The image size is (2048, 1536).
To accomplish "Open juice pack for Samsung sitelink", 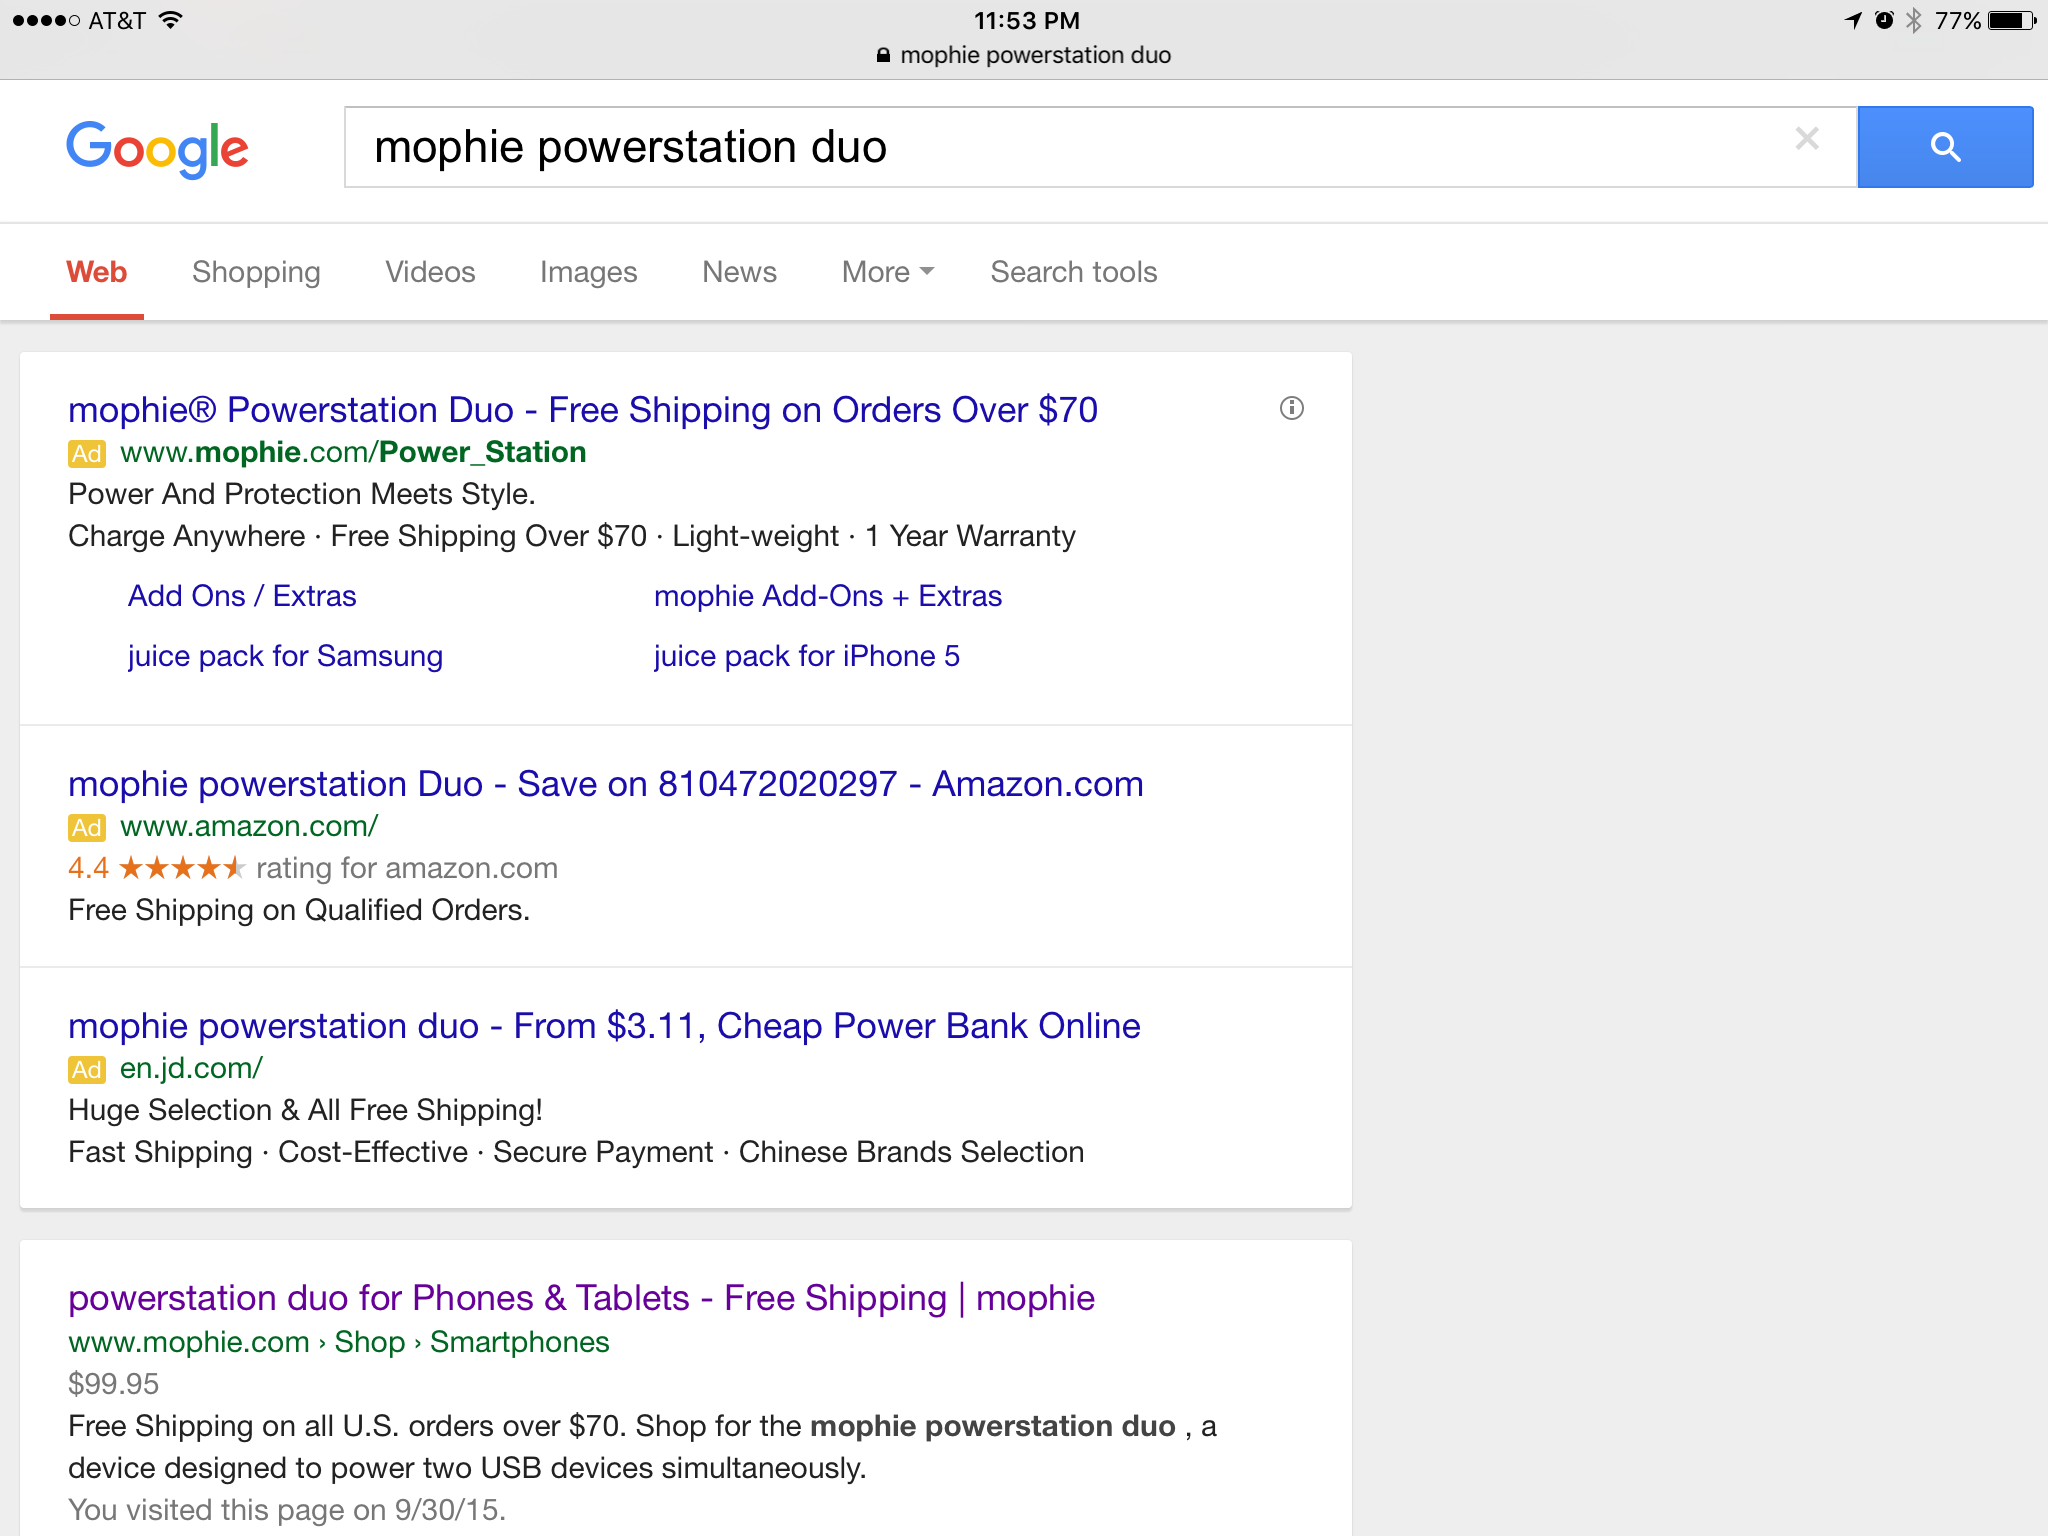I will pos(285,656).
